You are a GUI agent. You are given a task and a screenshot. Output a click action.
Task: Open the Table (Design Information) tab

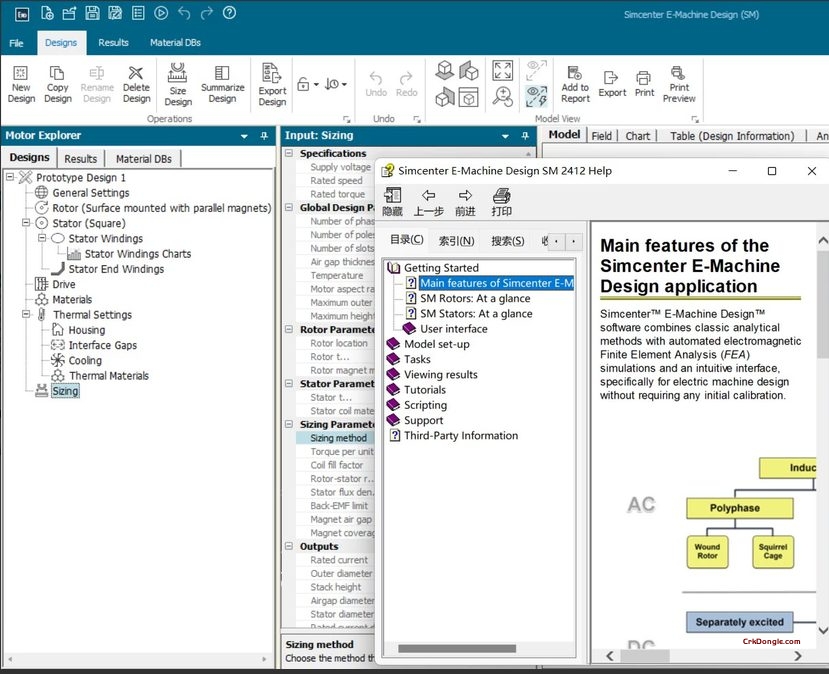coord(732,136)
